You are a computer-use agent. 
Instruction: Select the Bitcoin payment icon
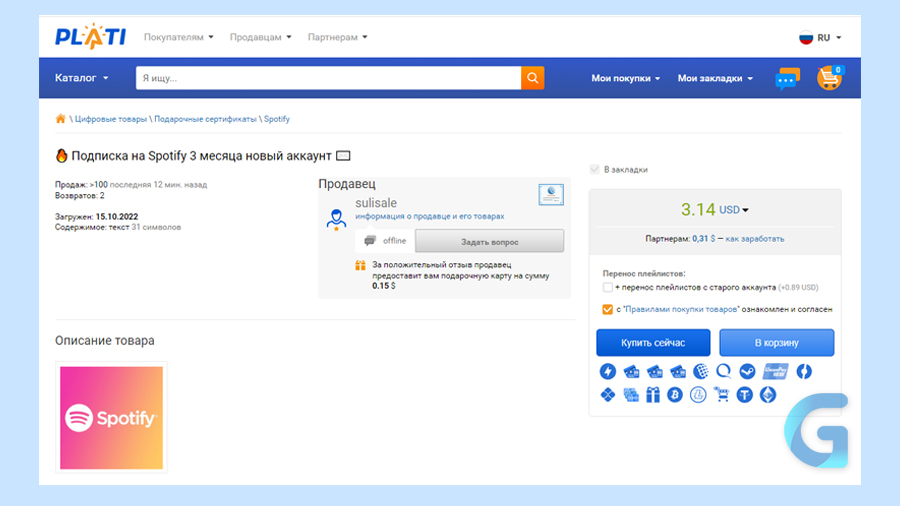(x=675, y=395)
